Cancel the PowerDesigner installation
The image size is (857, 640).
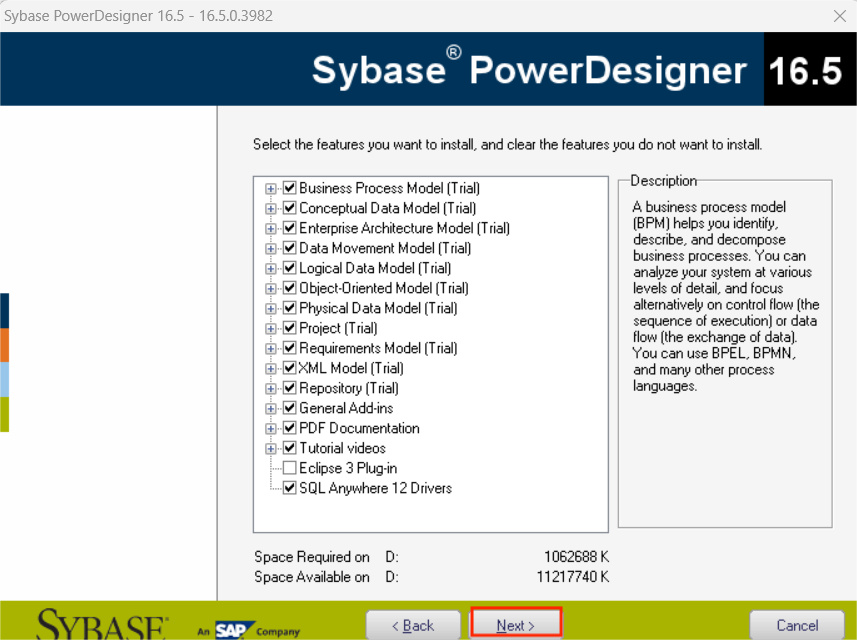coord(796,623)
